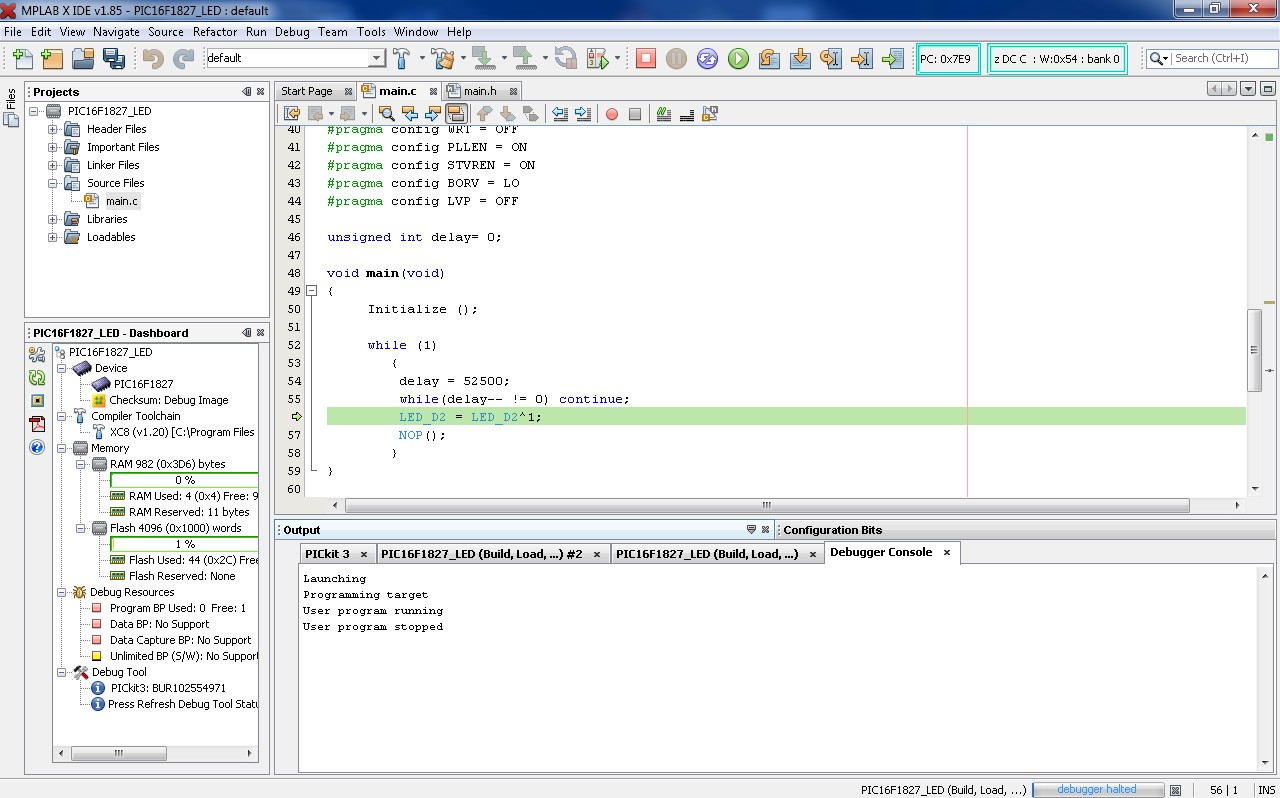Expand the Header Files folder
This screenshot has width=1280, height=798.
click(53, 129)
